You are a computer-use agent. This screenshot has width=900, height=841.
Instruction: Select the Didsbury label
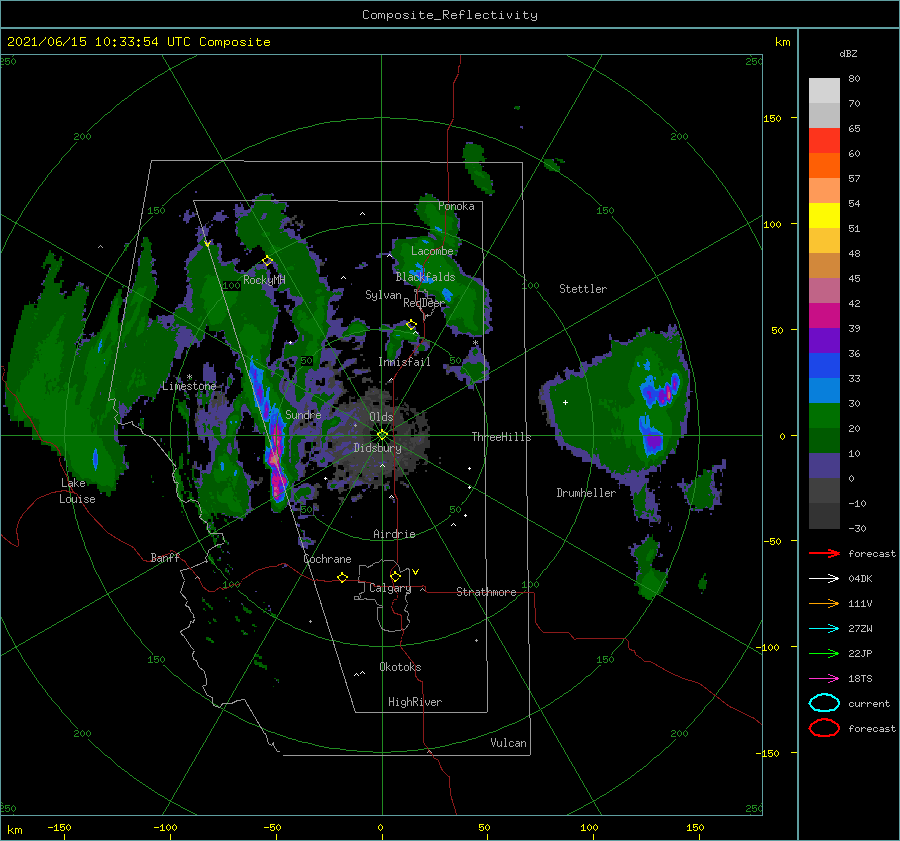point(377,448)
